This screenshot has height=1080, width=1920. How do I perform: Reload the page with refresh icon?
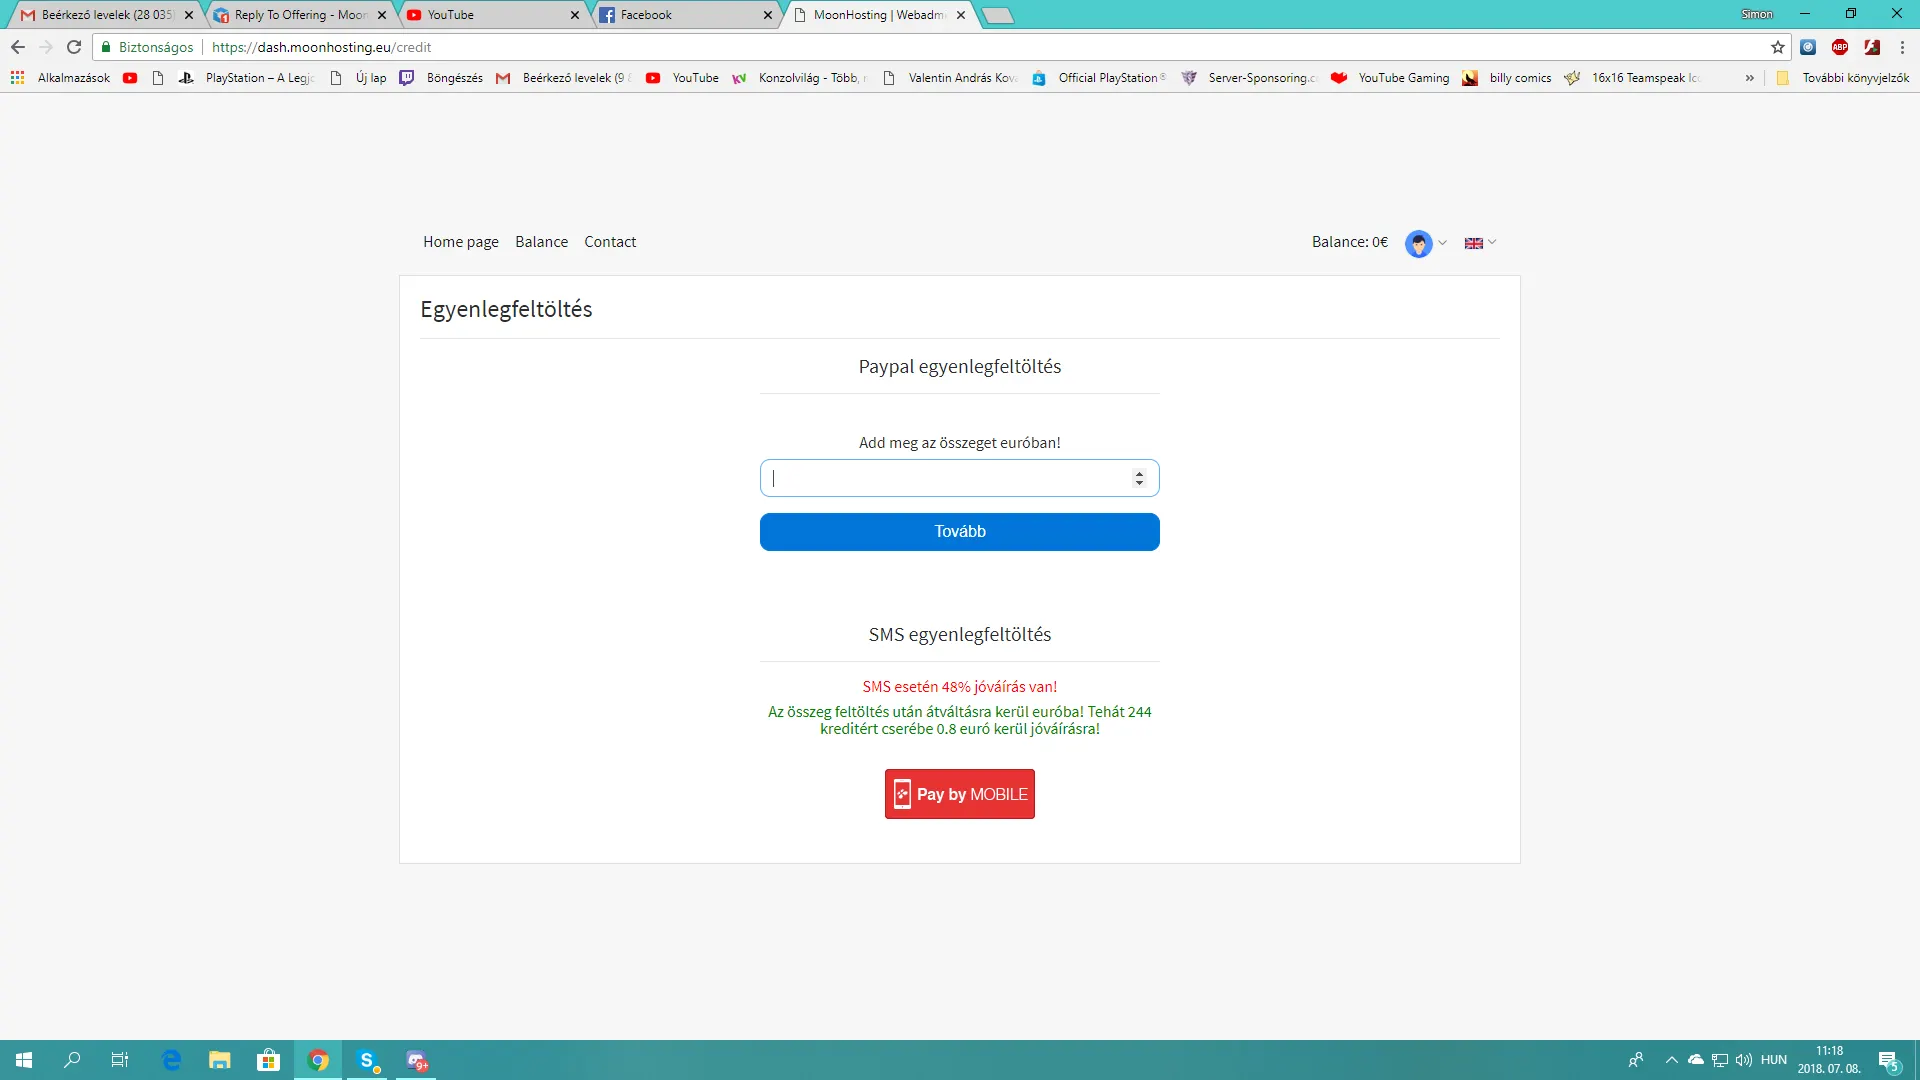[74, 47]
